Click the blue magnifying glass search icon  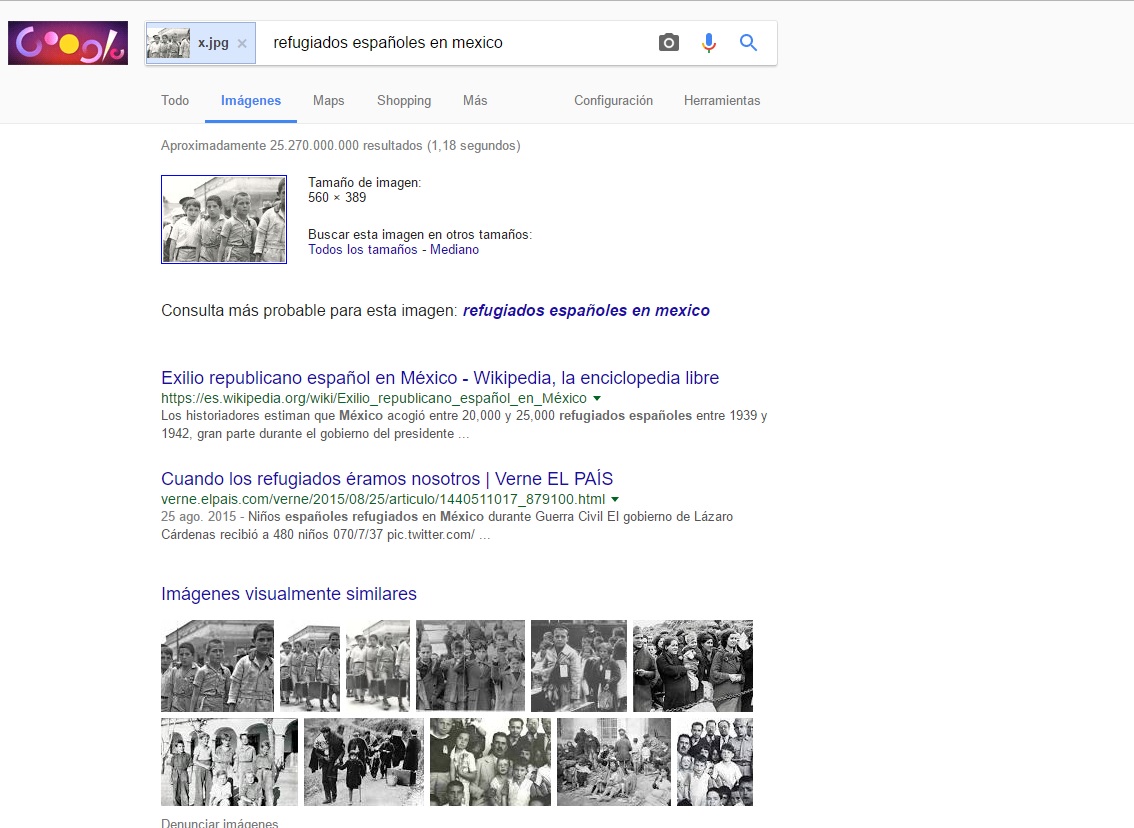tap(748, 43)
